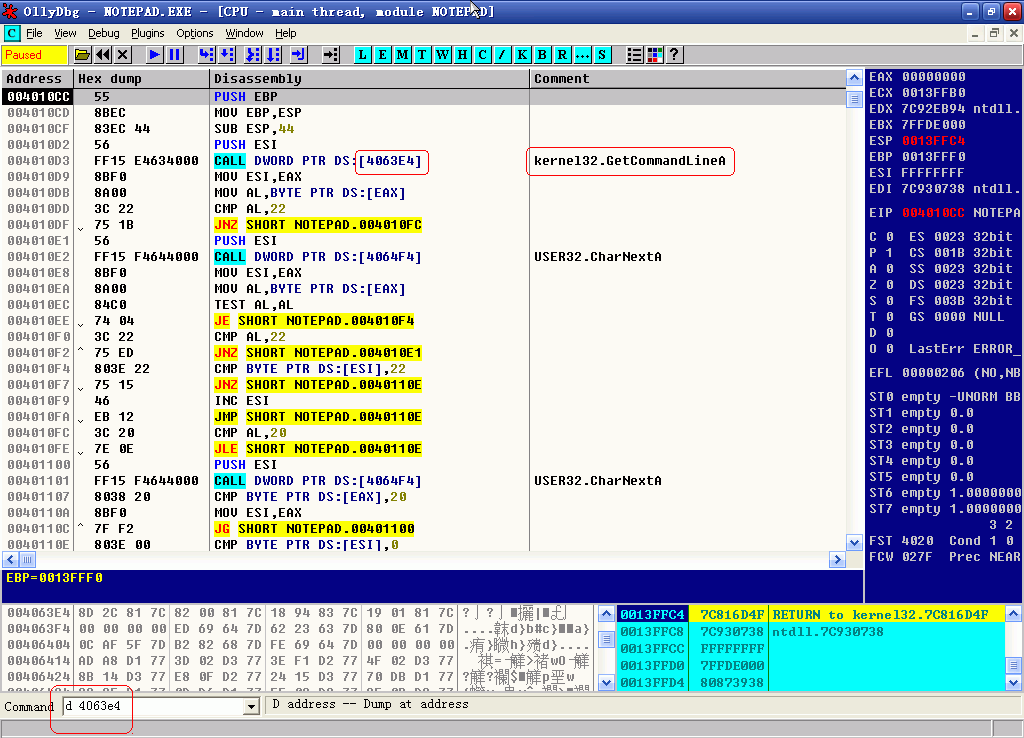Click the Command input field
Image resolution: width=1024 pixels, height=738 pixels.
click(x=153, y=706)
